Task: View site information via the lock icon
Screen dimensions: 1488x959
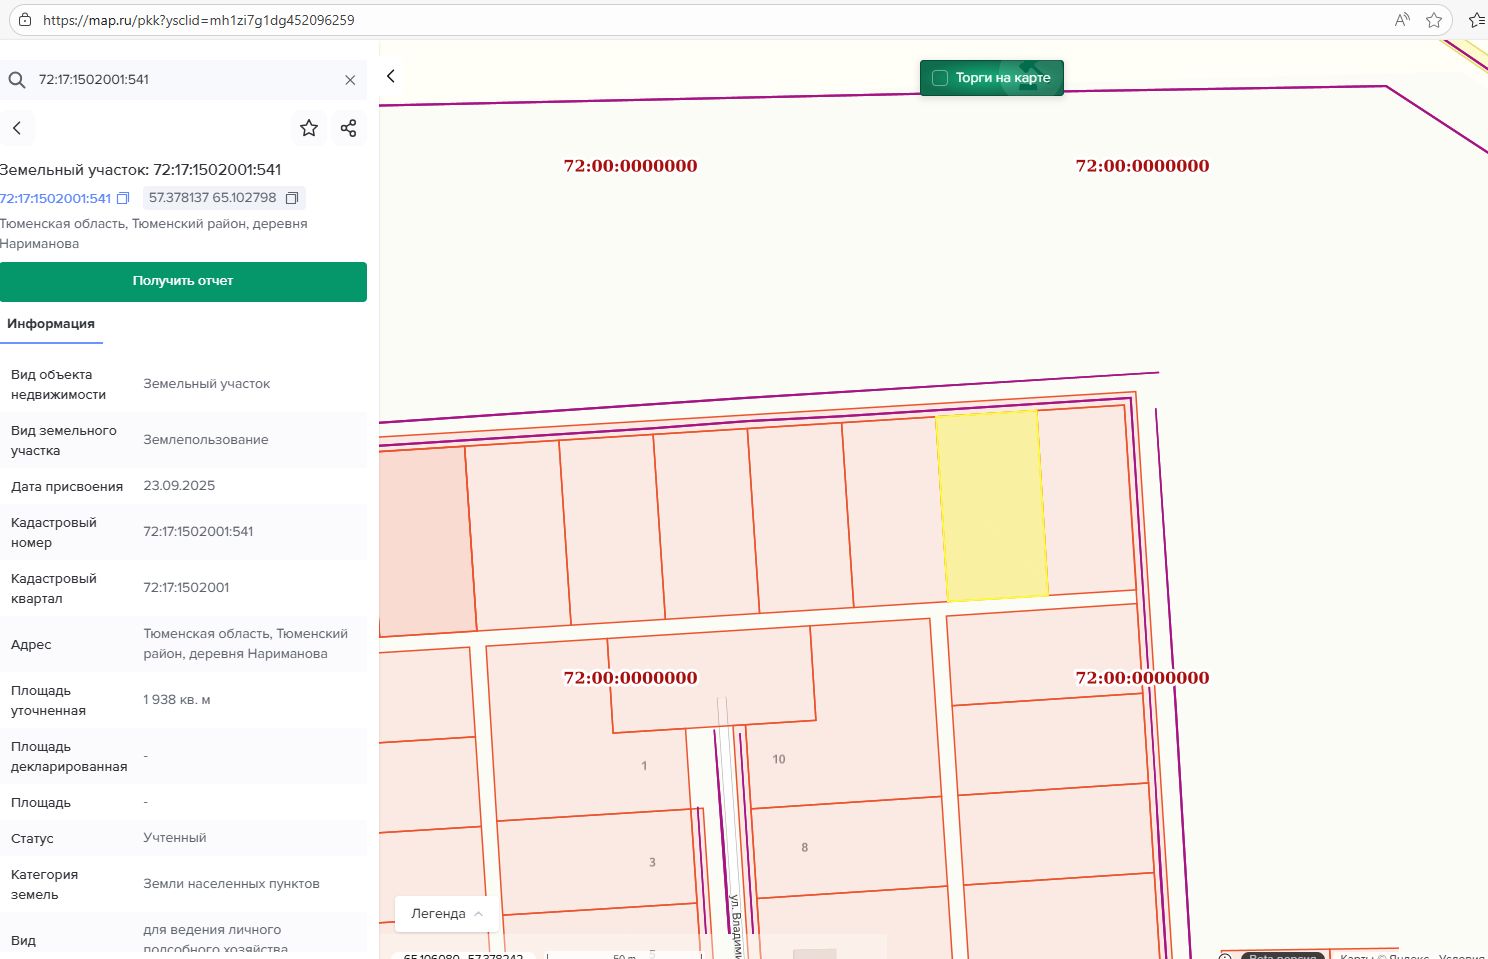Action: pyautogui.click(x=25, y=20)
